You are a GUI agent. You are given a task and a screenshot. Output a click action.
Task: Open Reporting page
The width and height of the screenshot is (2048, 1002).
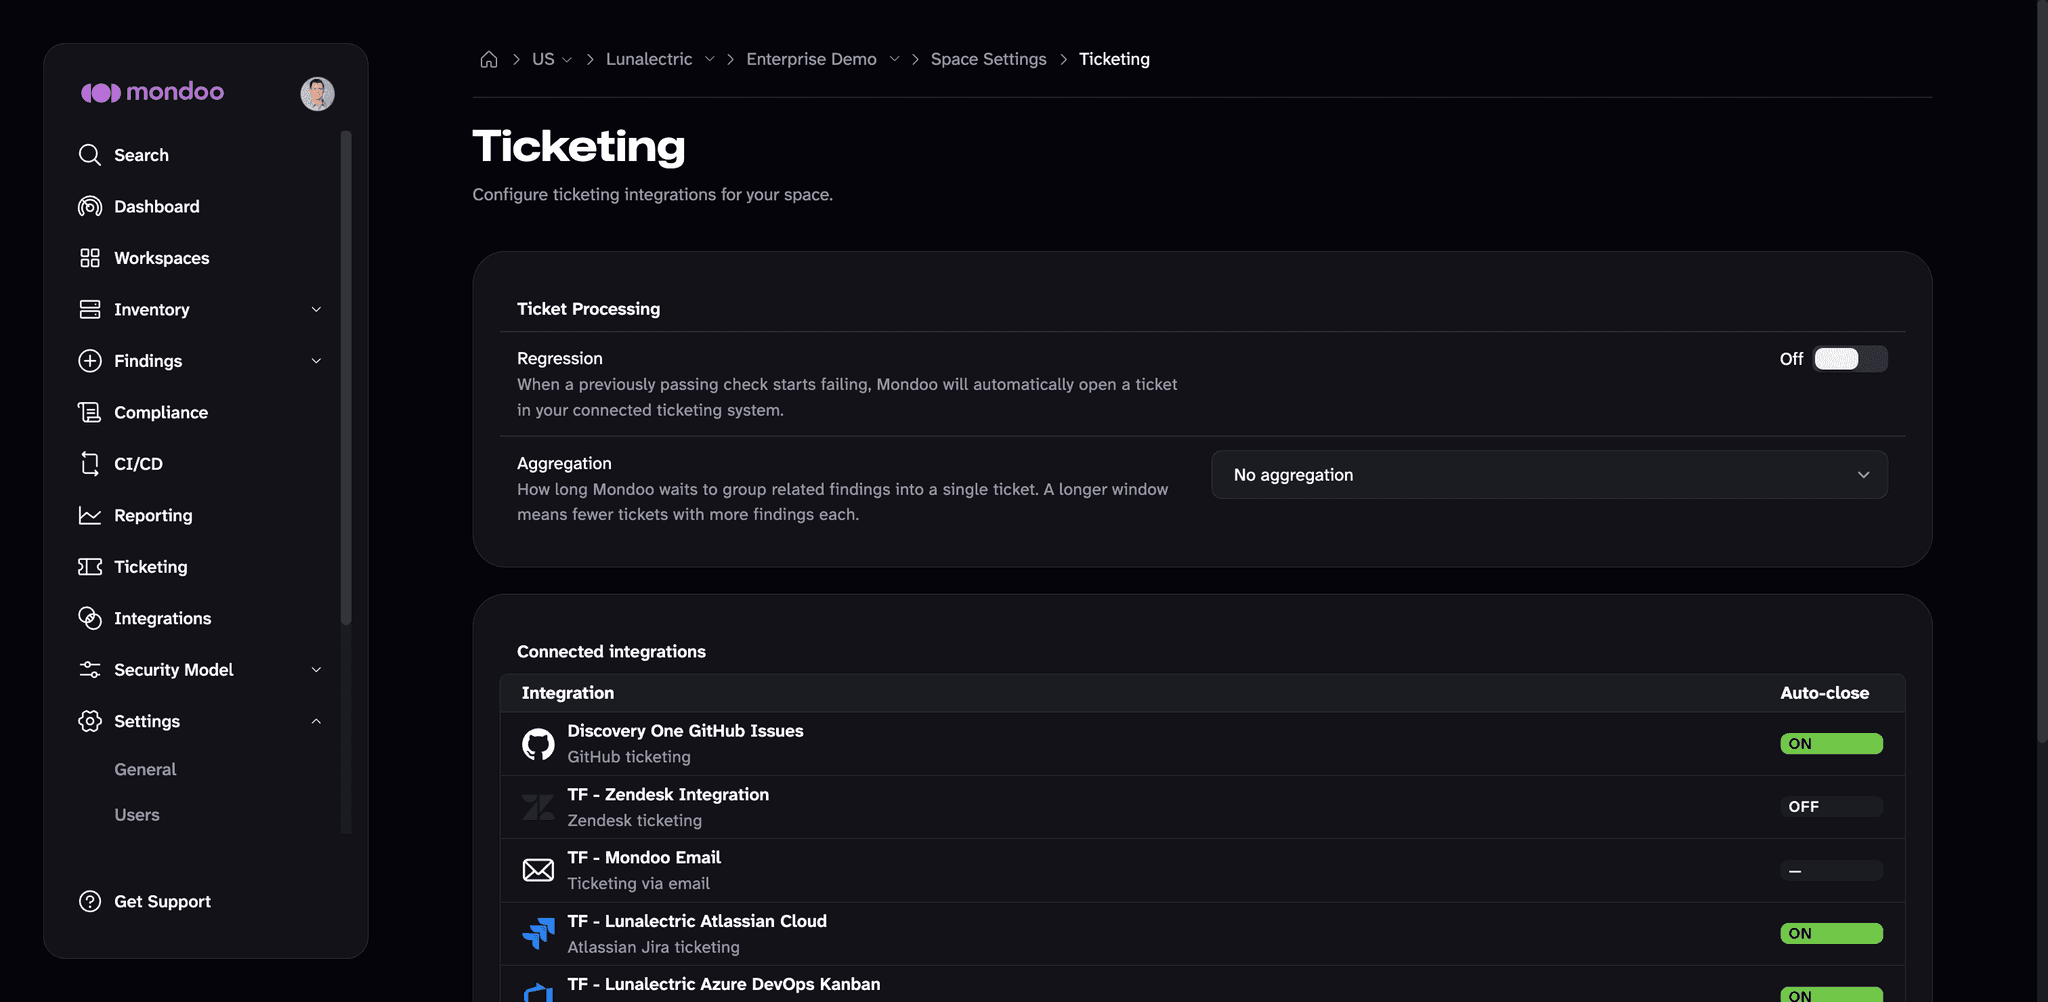tap(153, 515)
